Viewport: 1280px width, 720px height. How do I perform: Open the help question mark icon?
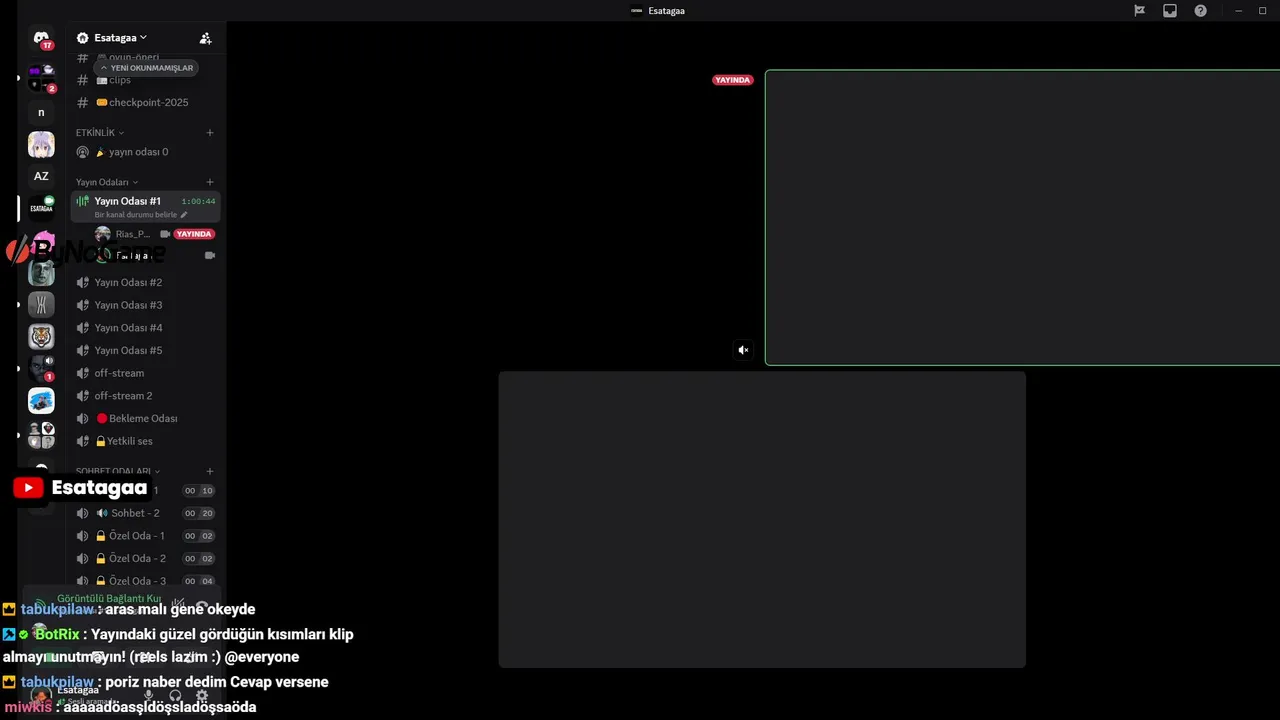point(1200,11)
